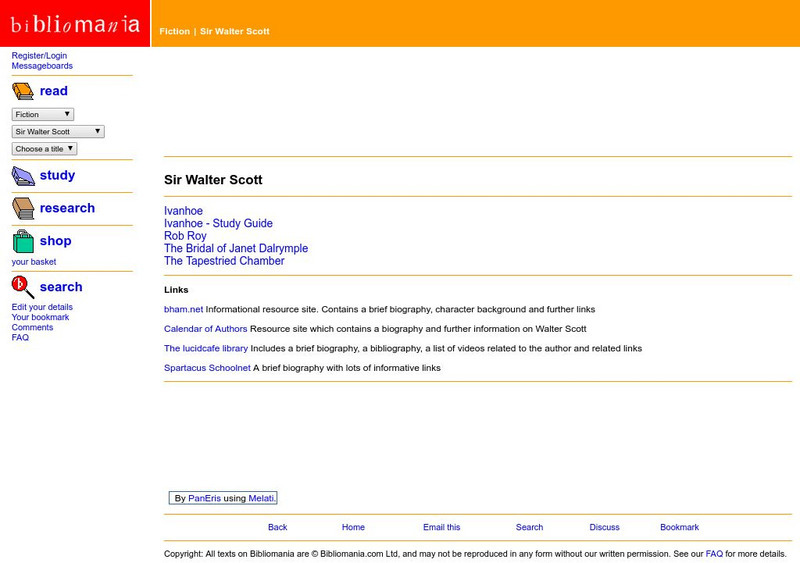Click the Bibliomania logo
Image resolution: width=800 pixels, height=563 pixels.
(75, 23)
